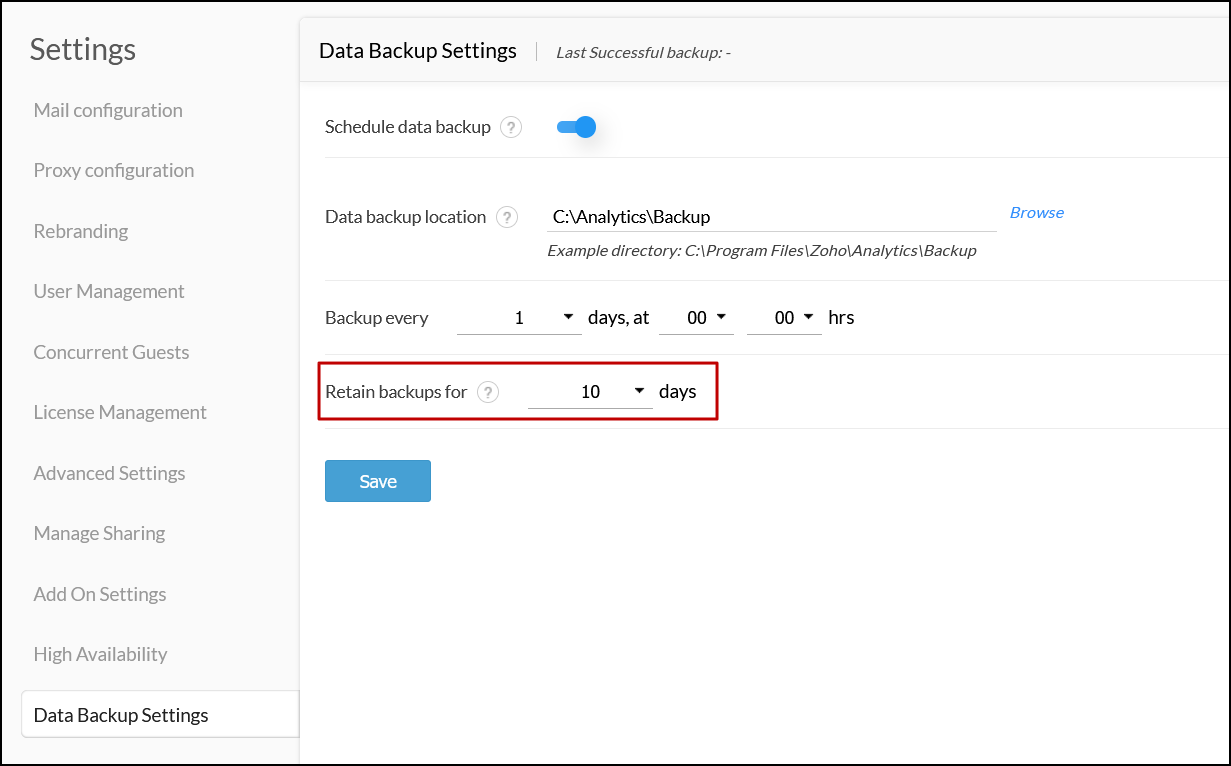
Task: Click the Browse link for backup location
Action: pos(1036,212)
